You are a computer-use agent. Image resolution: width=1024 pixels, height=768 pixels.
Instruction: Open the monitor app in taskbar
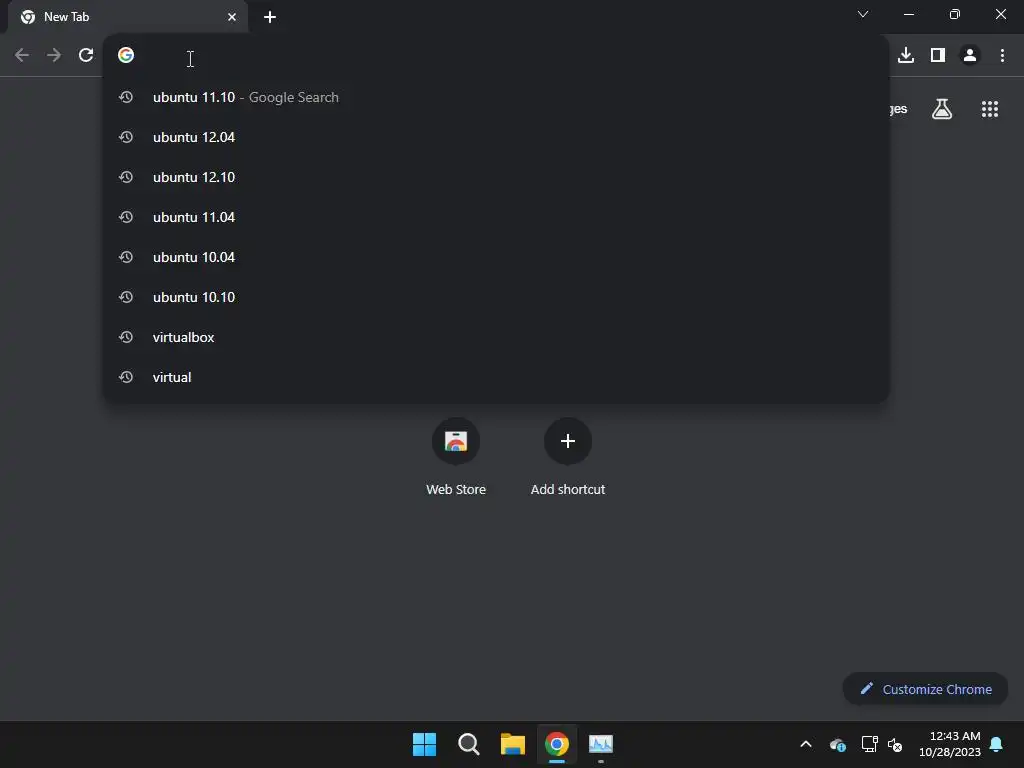(x=601, y=744)
